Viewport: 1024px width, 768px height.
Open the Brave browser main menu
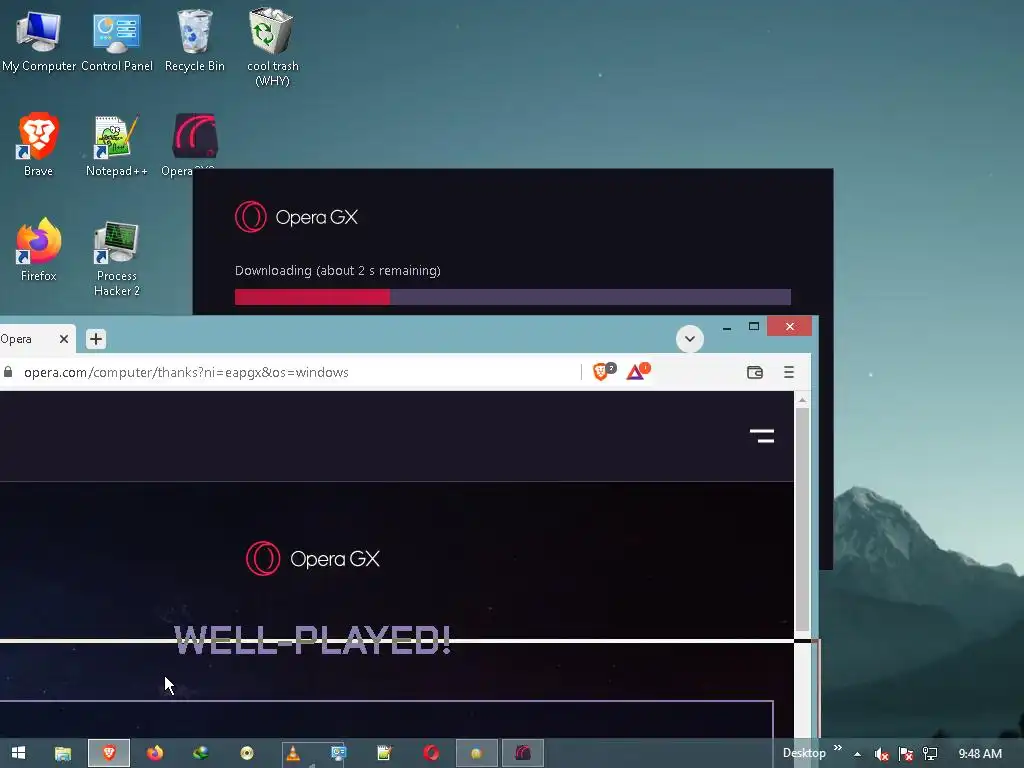click(x=789, y=372)
